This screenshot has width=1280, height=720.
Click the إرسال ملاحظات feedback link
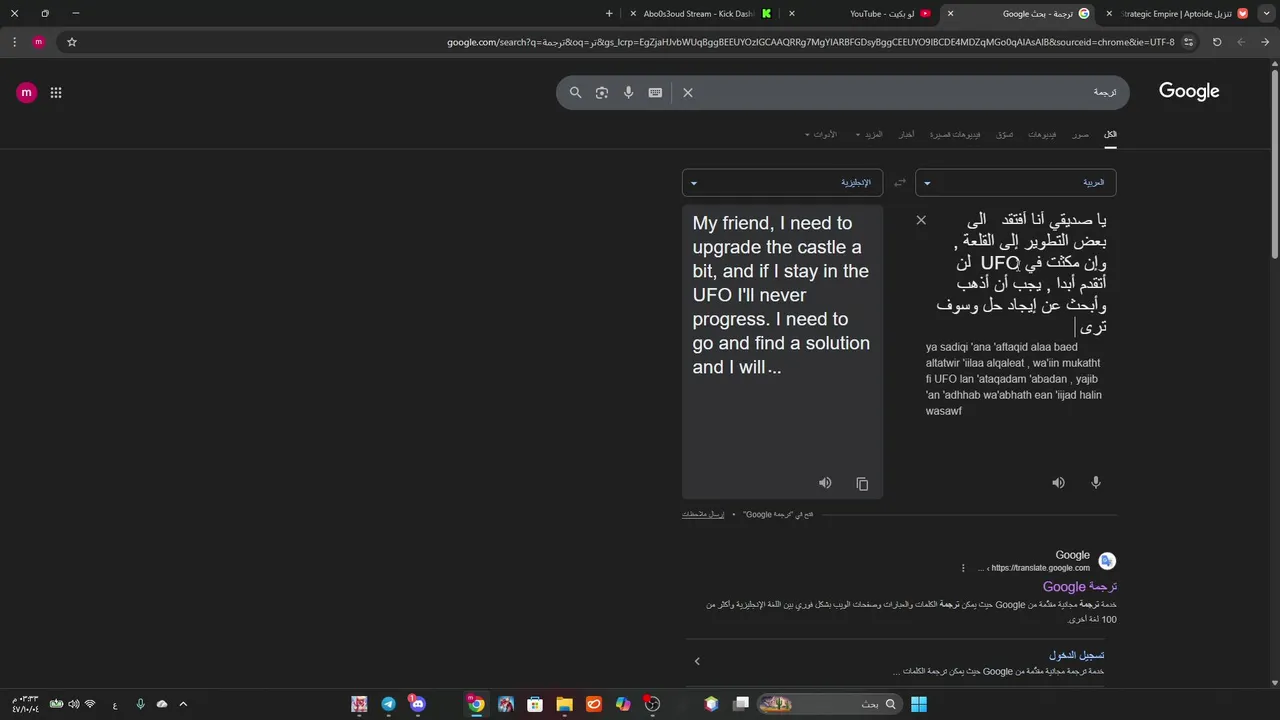coord(703,514)
